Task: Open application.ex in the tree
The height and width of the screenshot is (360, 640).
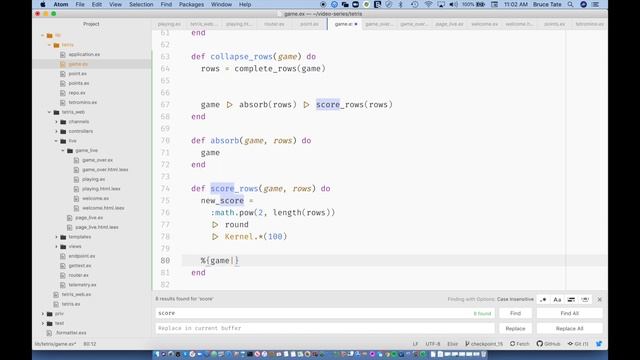Action: tap(84, 54)
